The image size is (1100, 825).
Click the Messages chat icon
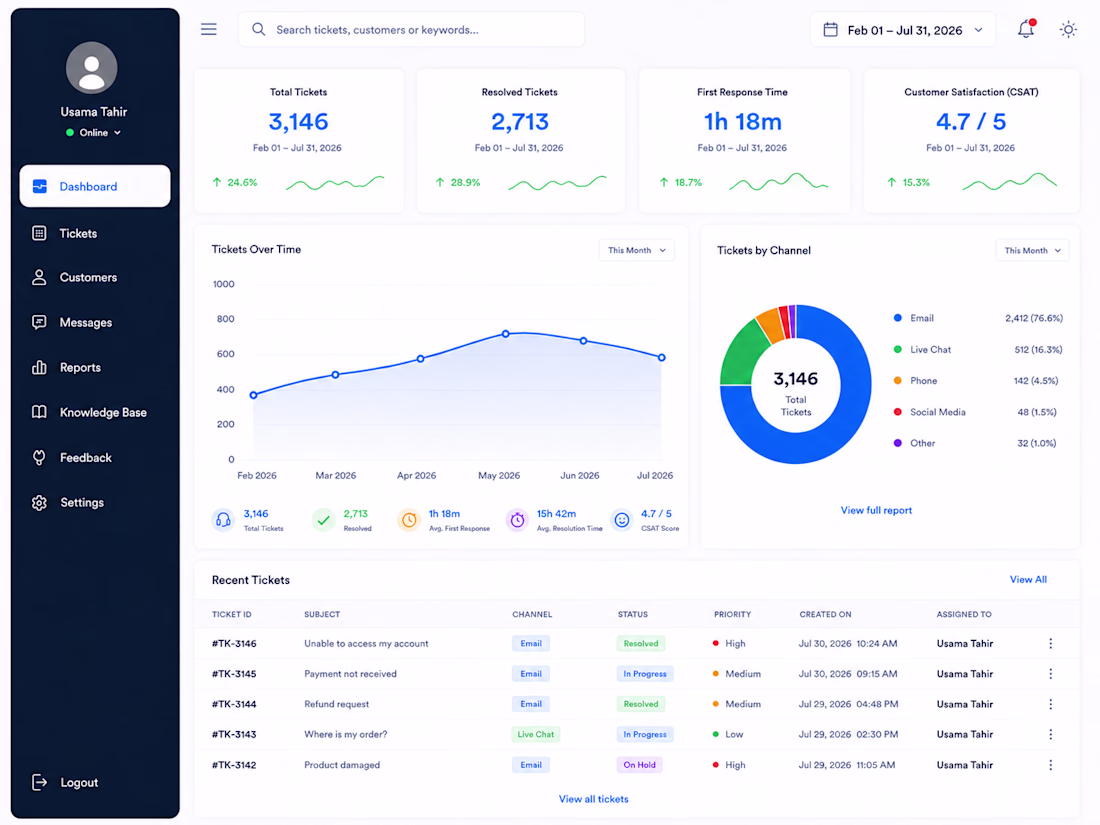(x=39, y=322)
